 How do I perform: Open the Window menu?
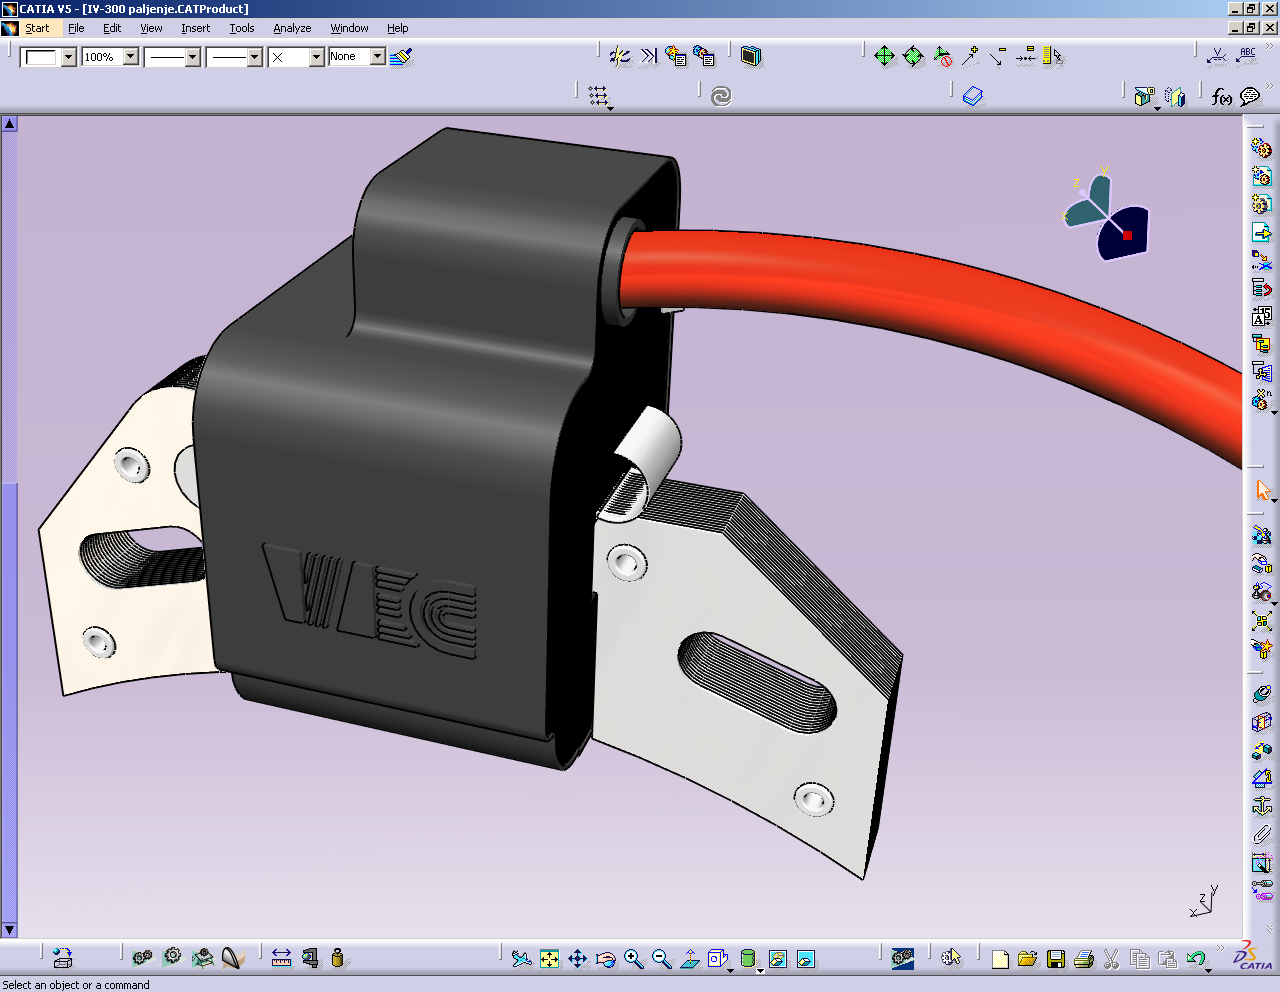(350, 28)
